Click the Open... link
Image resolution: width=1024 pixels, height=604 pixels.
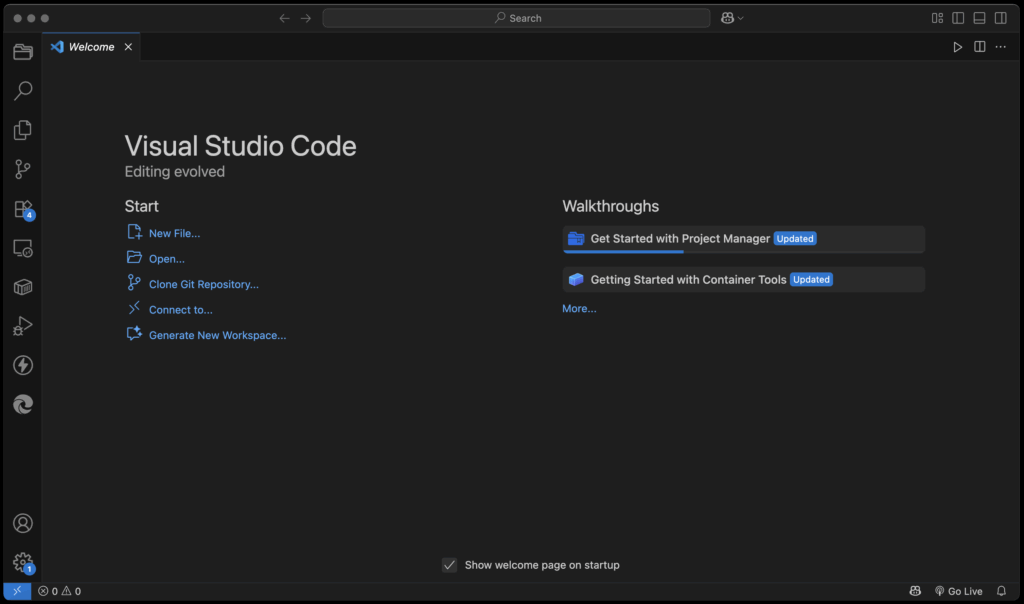click(167, 259)
